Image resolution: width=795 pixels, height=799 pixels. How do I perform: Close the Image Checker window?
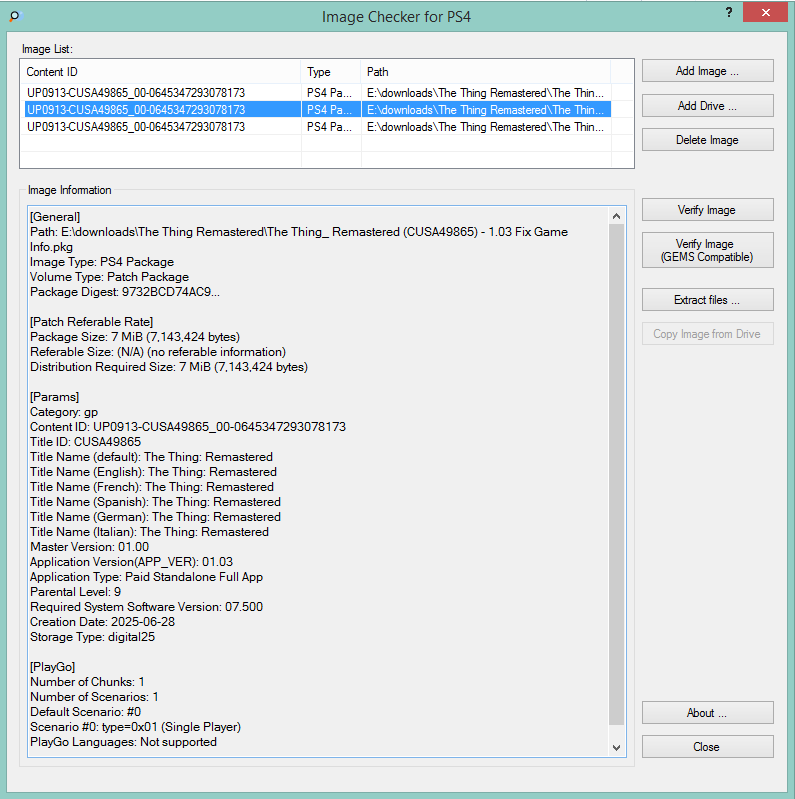[x=765, y=13]
